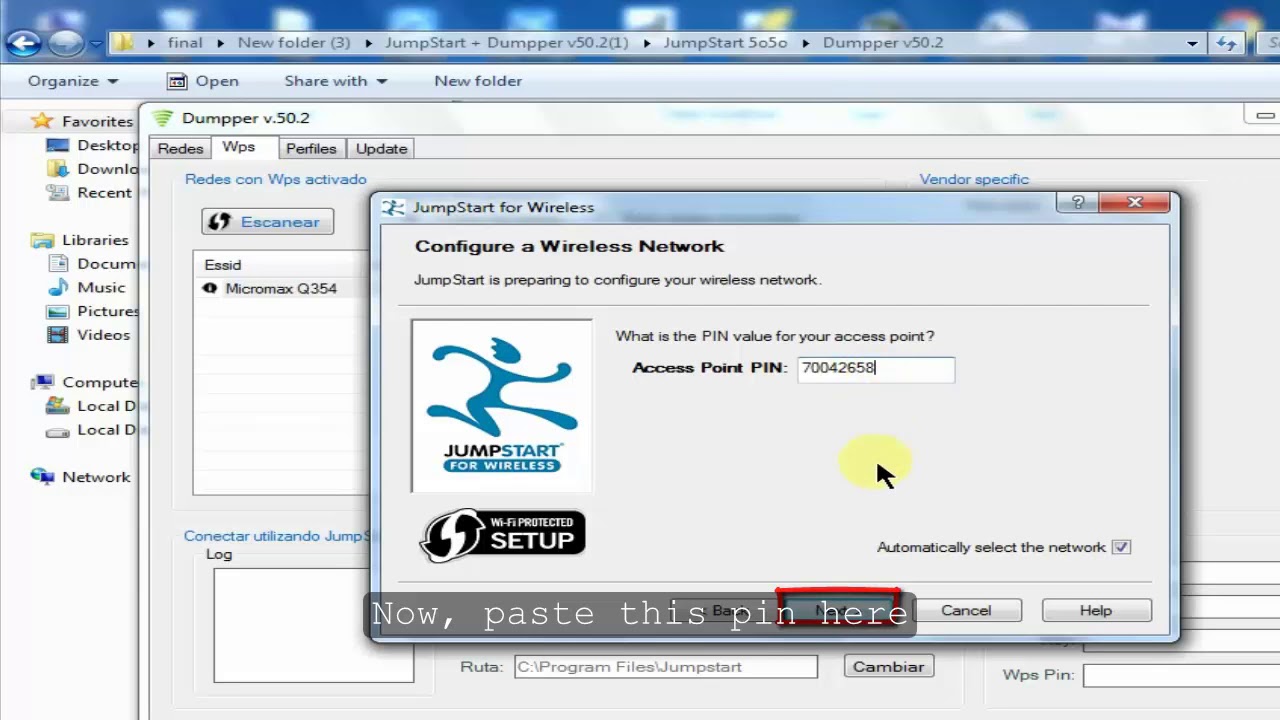The image size is (1280, 720).
Task: Open the recent locations arrow beside navigation buttons
Action: pyautogui.click(x=96, y=44)
